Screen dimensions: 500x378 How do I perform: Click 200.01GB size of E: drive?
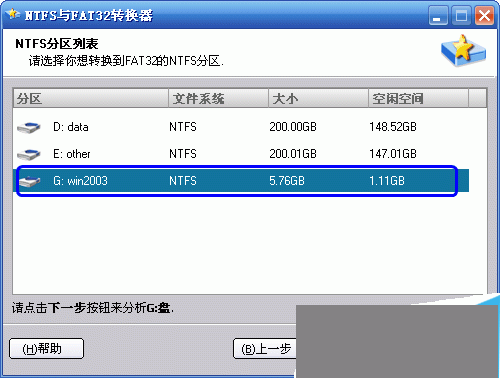coord(293,154)
